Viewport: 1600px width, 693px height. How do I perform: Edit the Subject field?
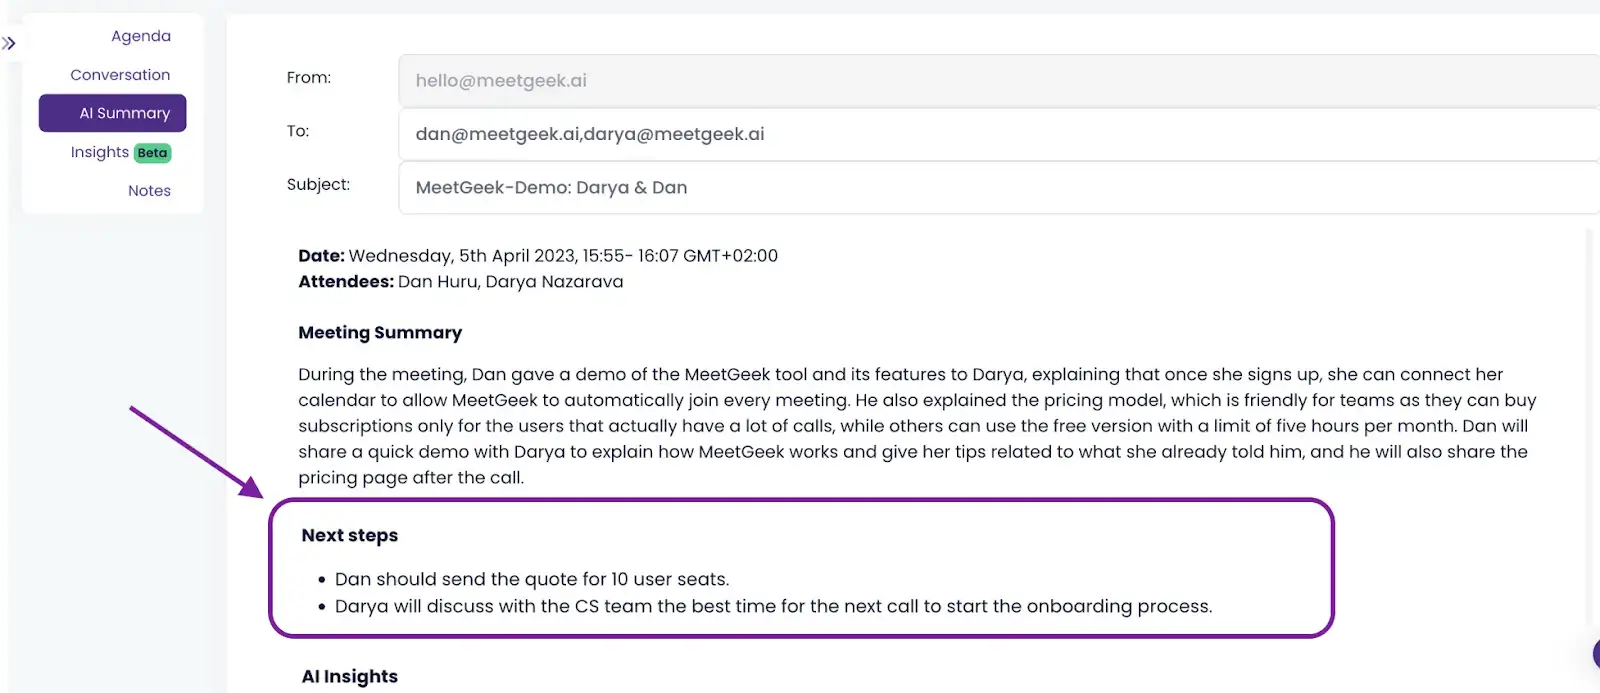(x=999, y=187)
